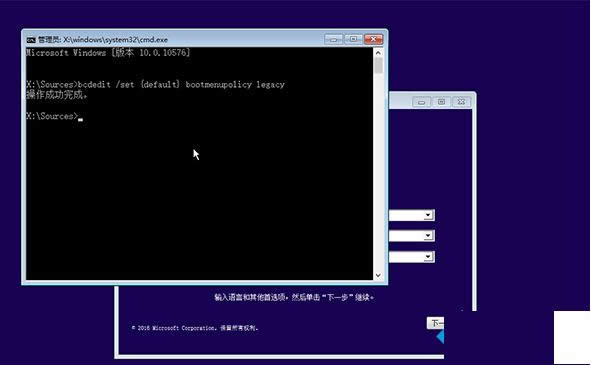Viewport: 591px width, 365px height.
Task: Minimize the Windows Setup window behind
Action: (x=421, y=102)
